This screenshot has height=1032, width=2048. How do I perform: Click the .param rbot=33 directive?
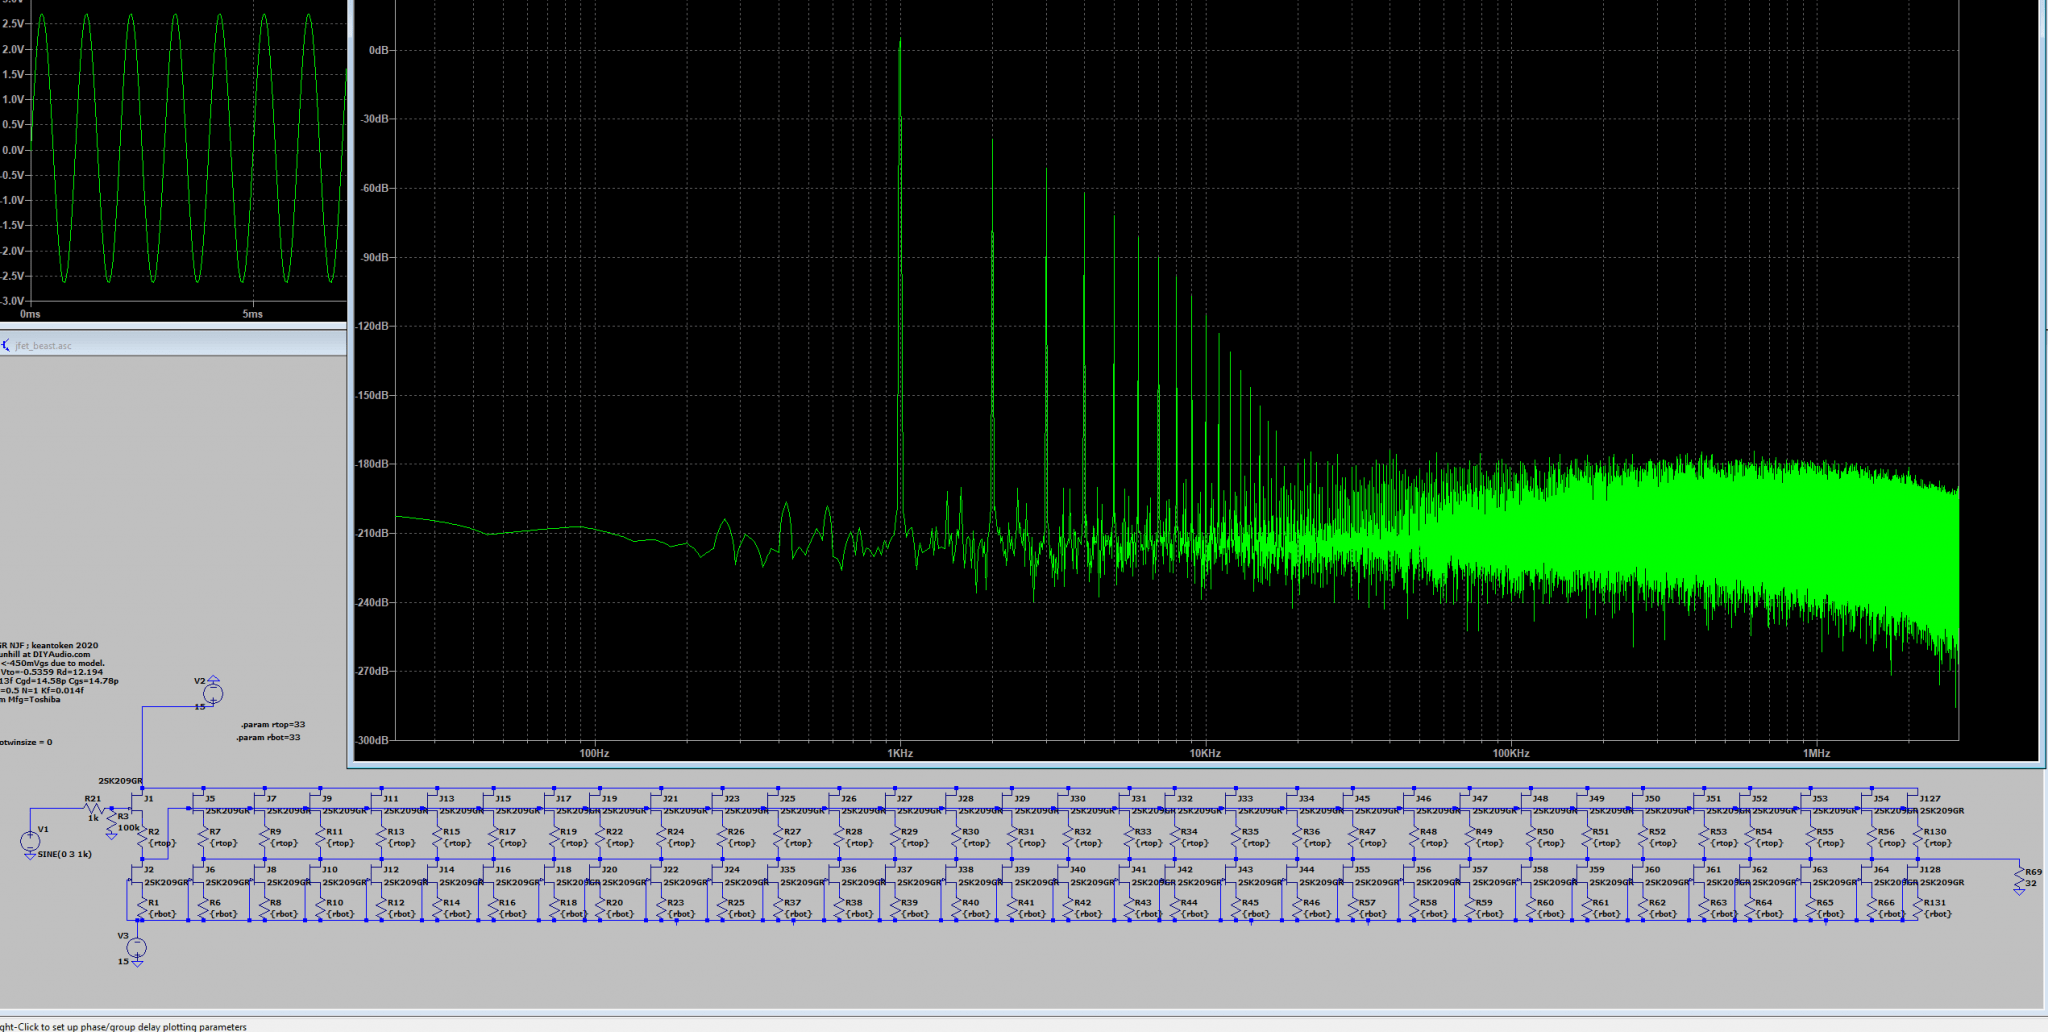tap(268, 737)
